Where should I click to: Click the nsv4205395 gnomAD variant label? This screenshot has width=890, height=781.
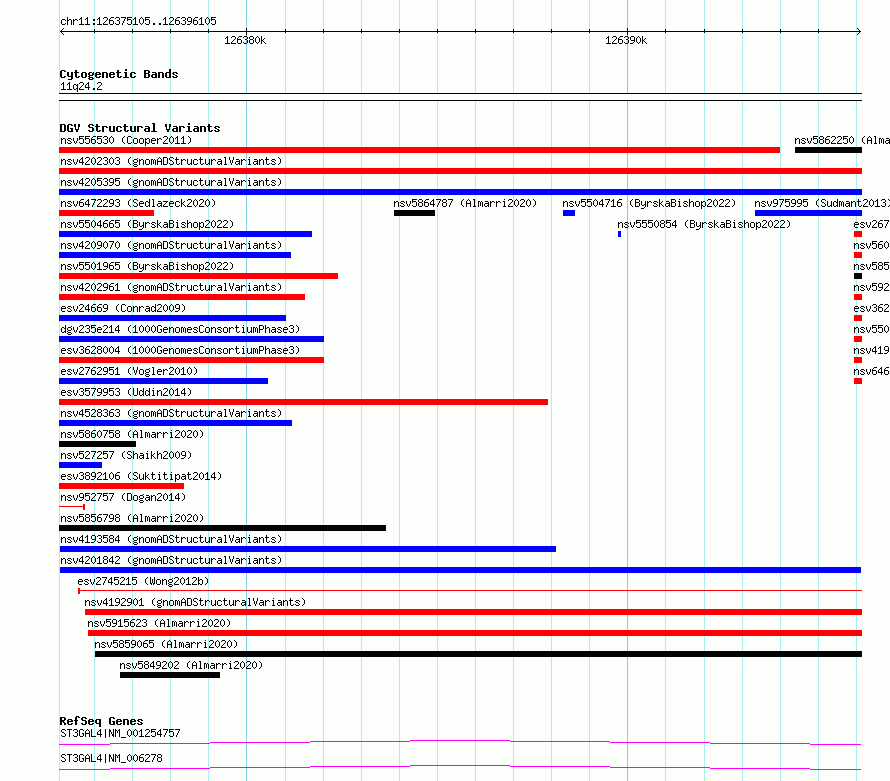(x=171, y=182)
